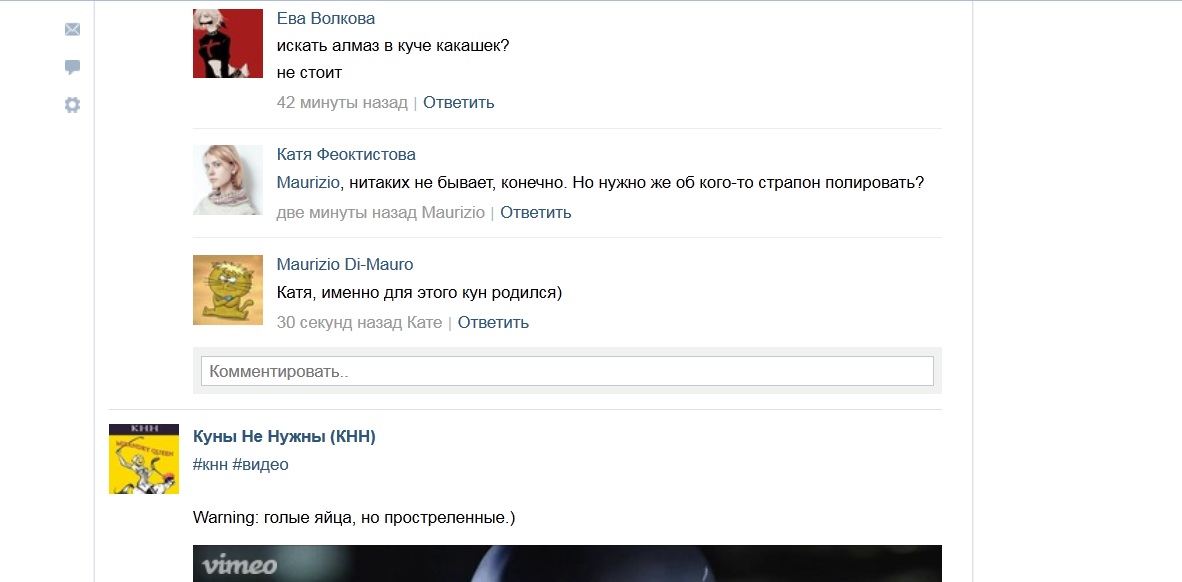Open the Куны Не Нужны group avatar
The height and width of the screenshot is (582, 1182).
(144, 458)
